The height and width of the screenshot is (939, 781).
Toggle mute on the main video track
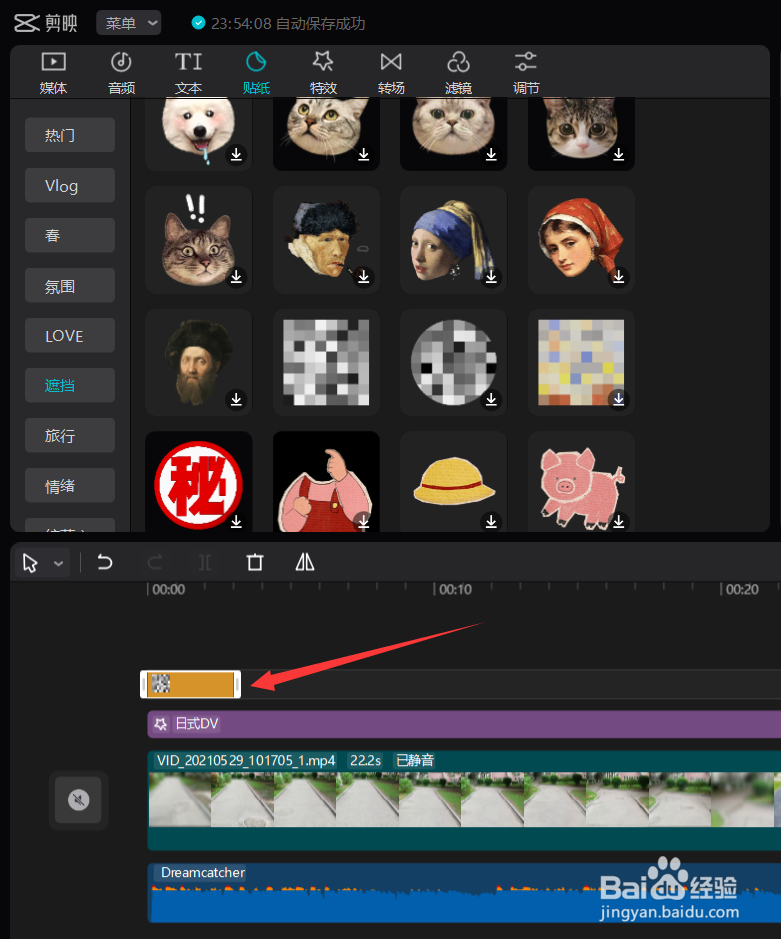click(78, 799)
